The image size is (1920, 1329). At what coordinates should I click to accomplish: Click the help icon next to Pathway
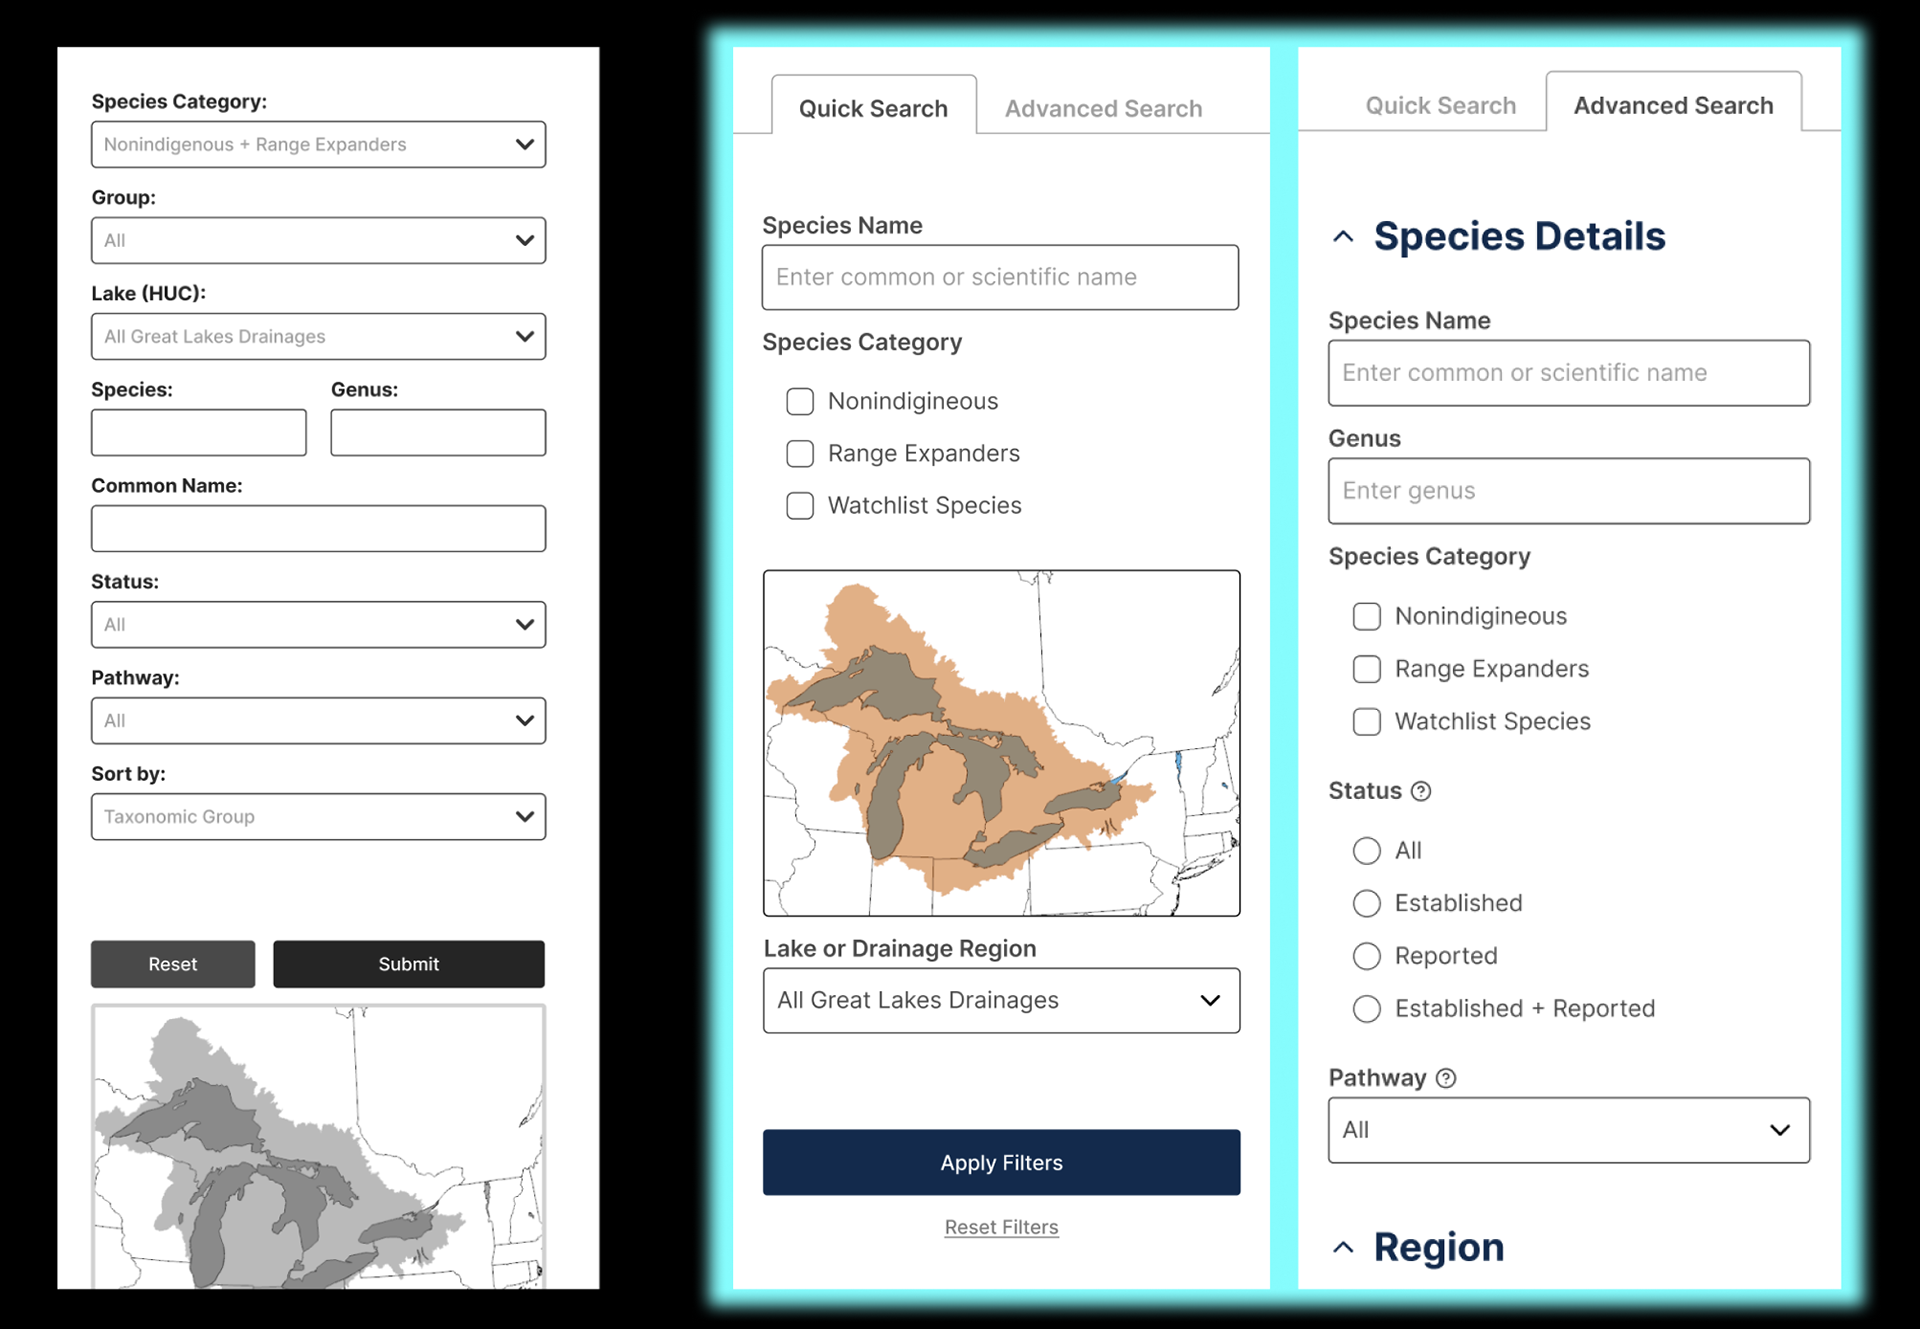click(x=1446, y=1078)
